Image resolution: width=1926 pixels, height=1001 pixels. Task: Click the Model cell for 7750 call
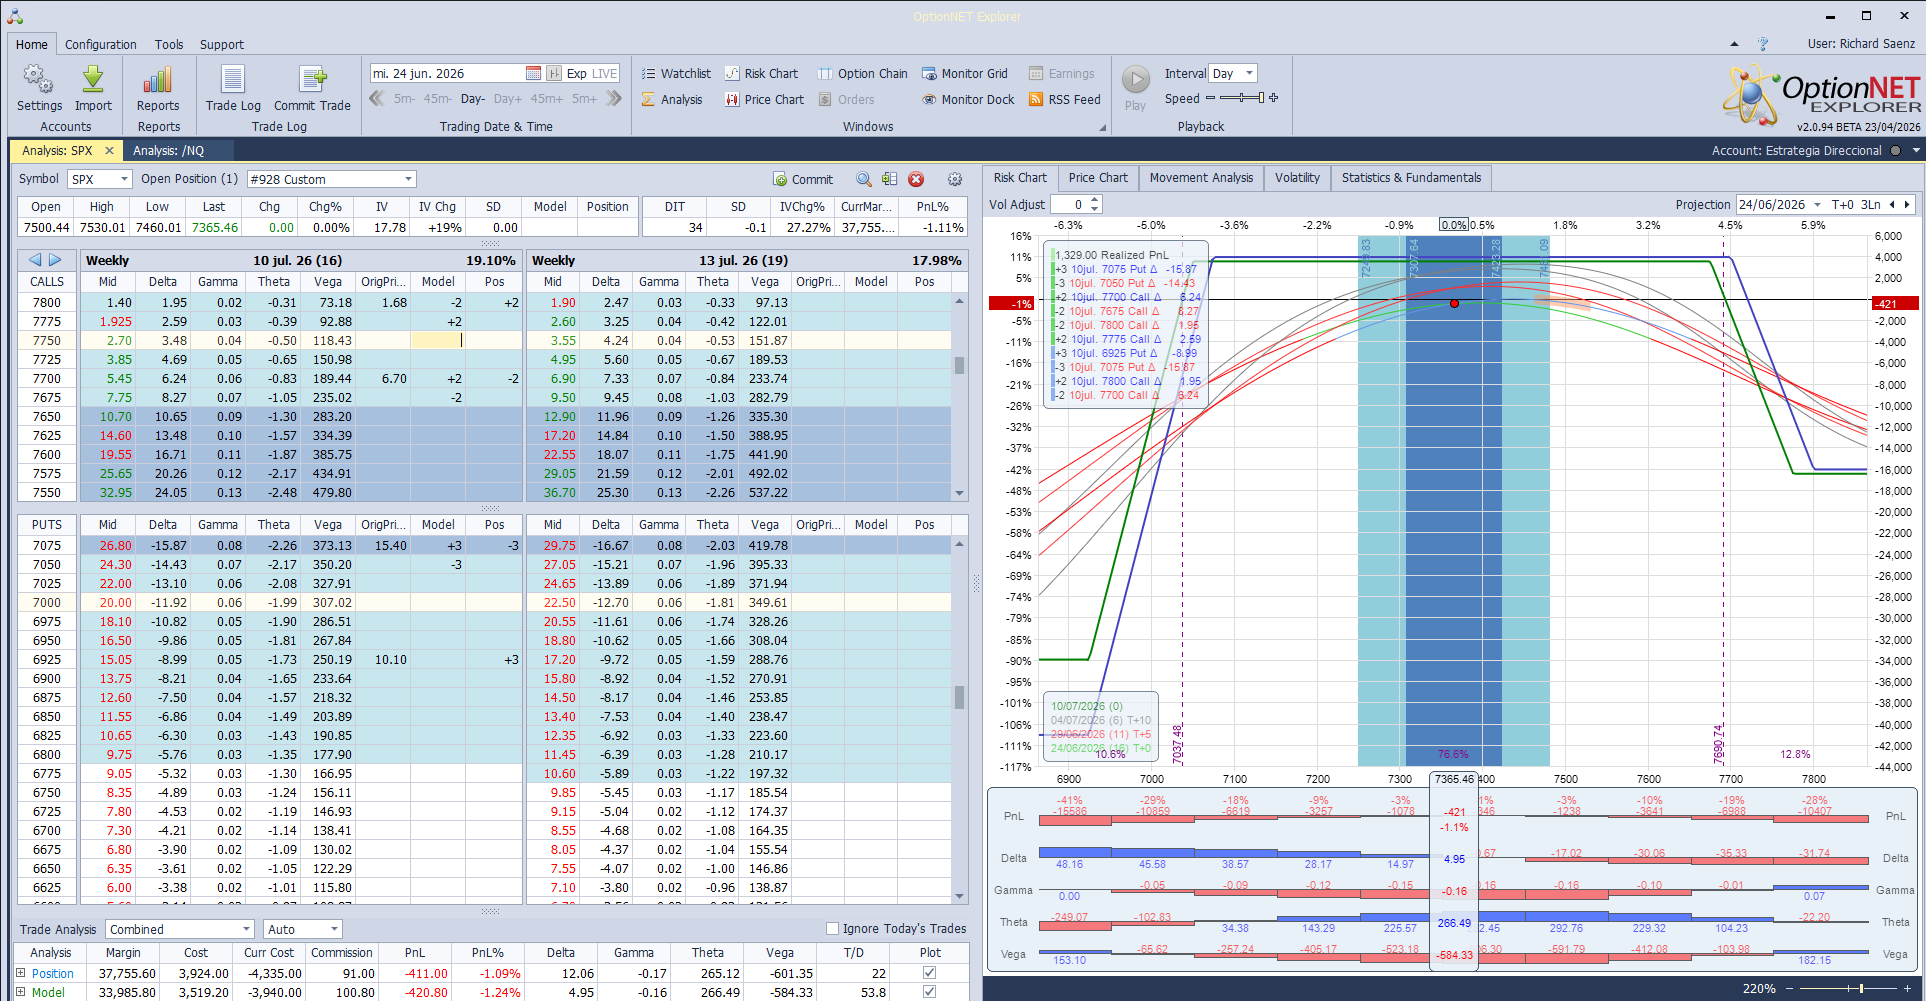pos(438,340)
